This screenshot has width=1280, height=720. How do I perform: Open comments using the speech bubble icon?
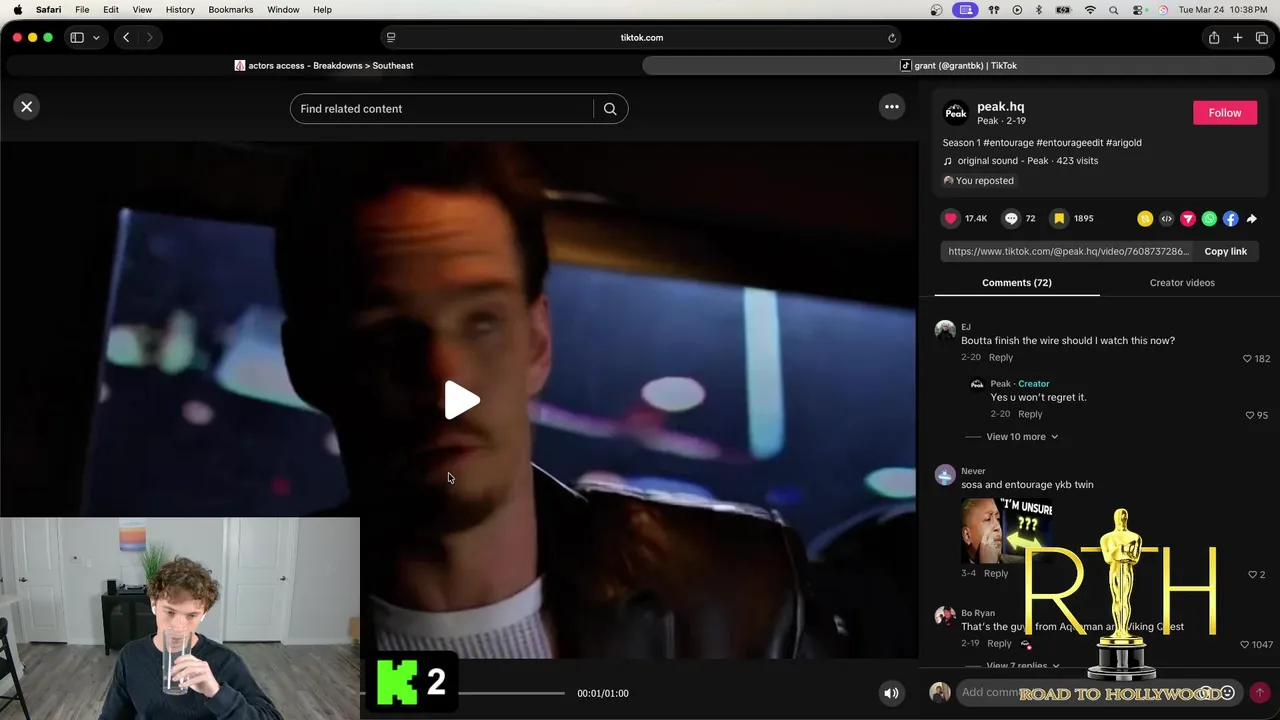(x=1011, y=218)
